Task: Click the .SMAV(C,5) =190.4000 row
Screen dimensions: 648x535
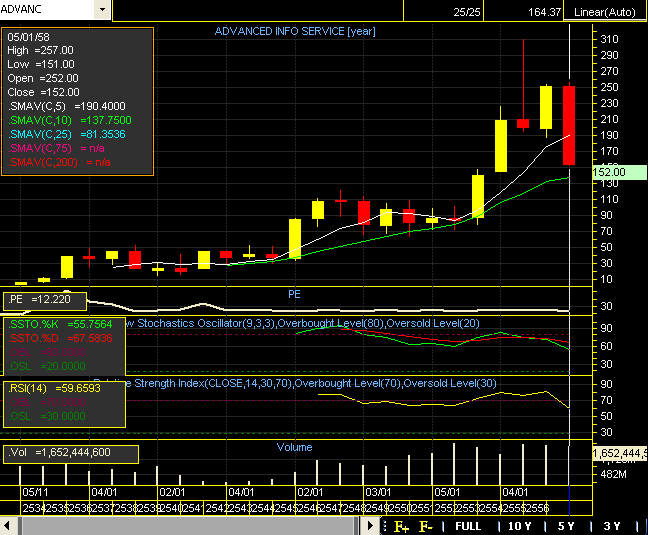Action: 67,106
